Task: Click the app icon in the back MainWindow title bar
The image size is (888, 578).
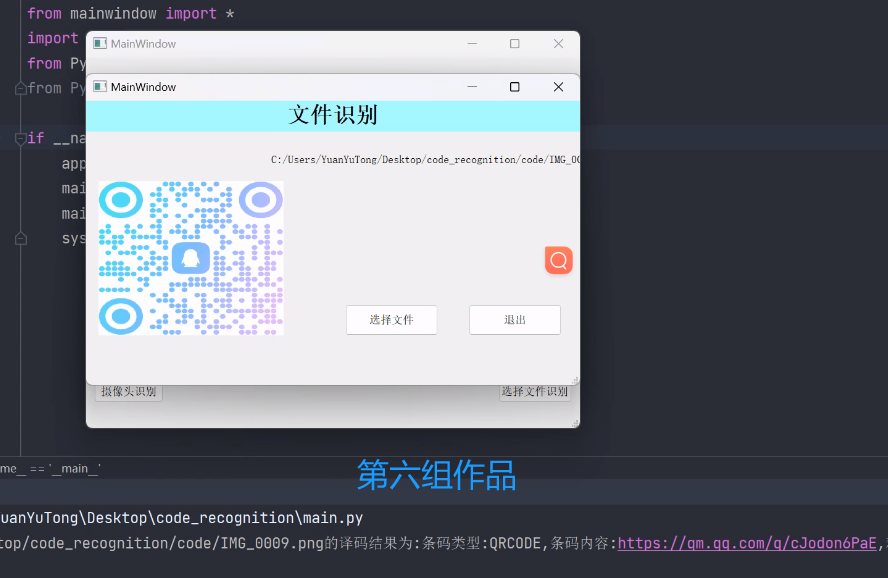Action: tap(99, 43)
